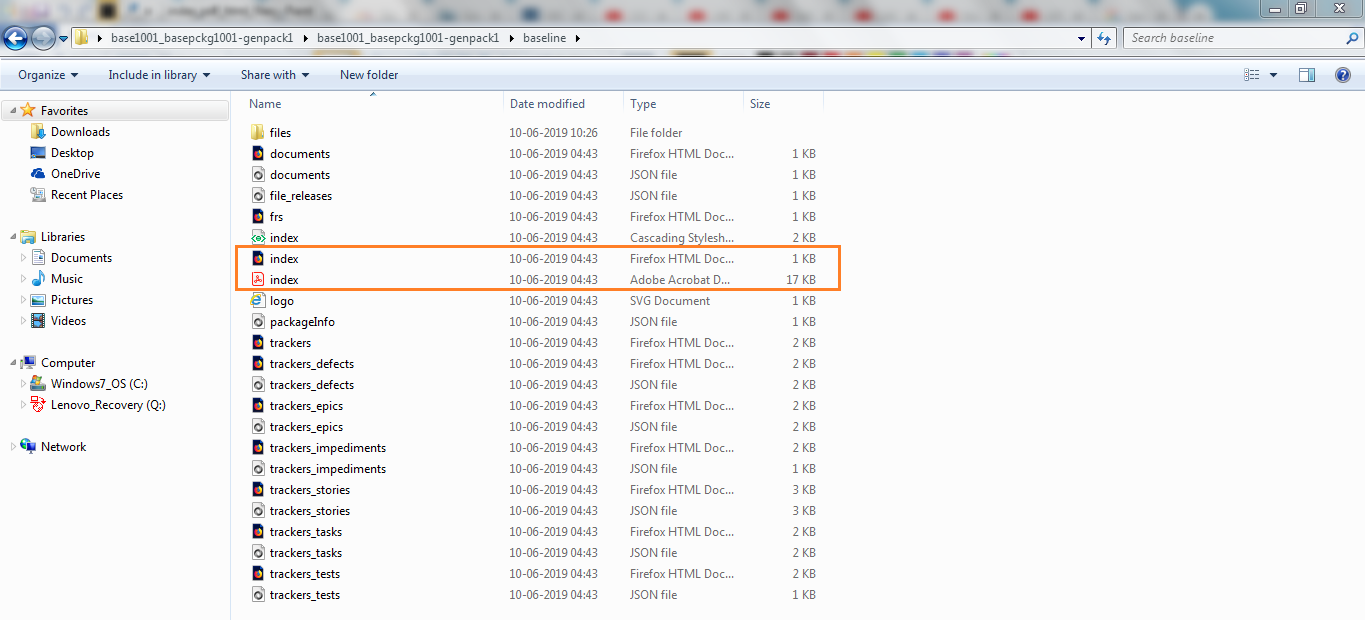Open Desktop in Favorites
The image size is (1366, 620).
(72, 153)
